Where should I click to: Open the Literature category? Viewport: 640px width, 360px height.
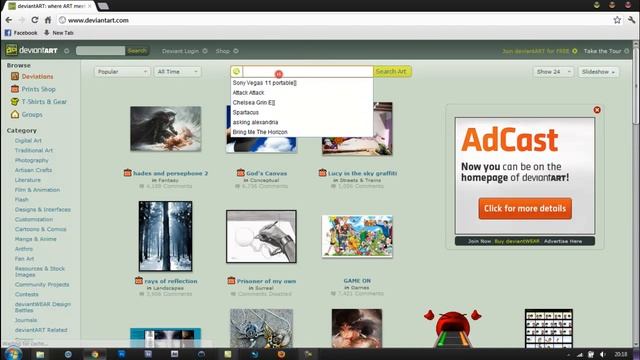coord(28,180)
